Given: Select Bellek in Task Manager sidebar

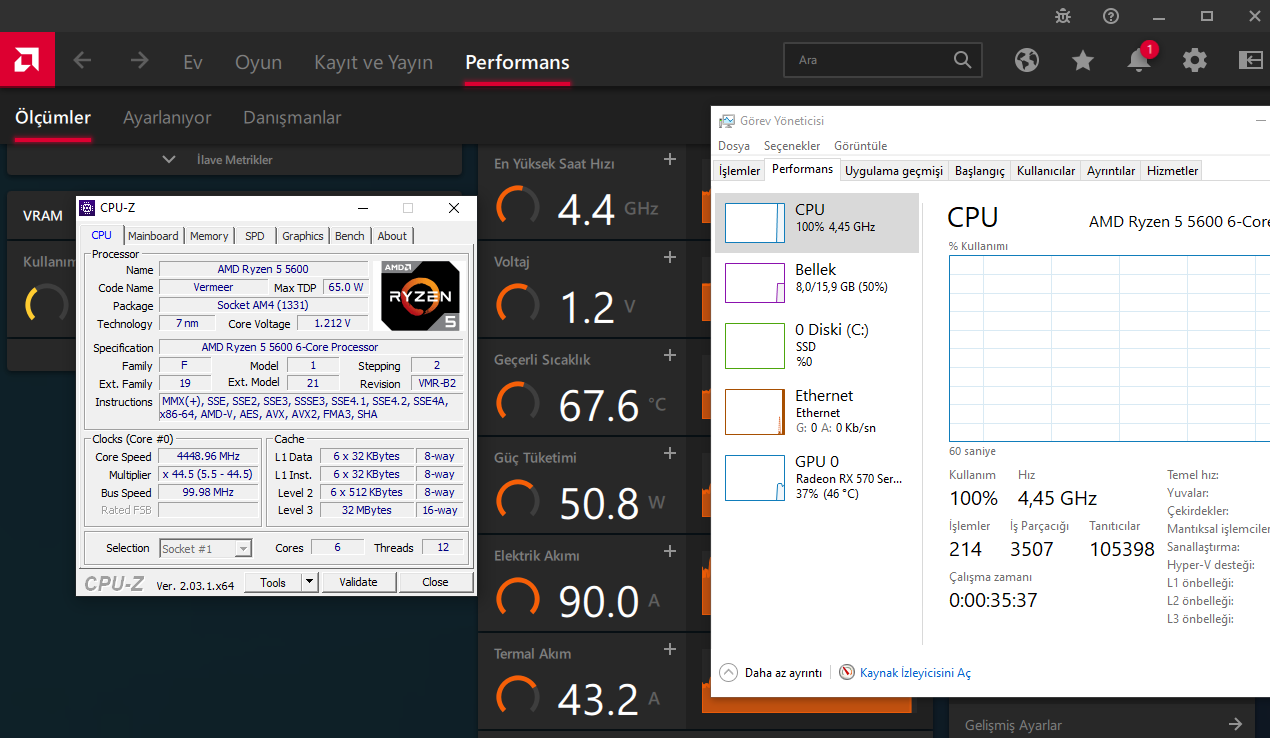Looking at the screenshot, I should [817, 283].
